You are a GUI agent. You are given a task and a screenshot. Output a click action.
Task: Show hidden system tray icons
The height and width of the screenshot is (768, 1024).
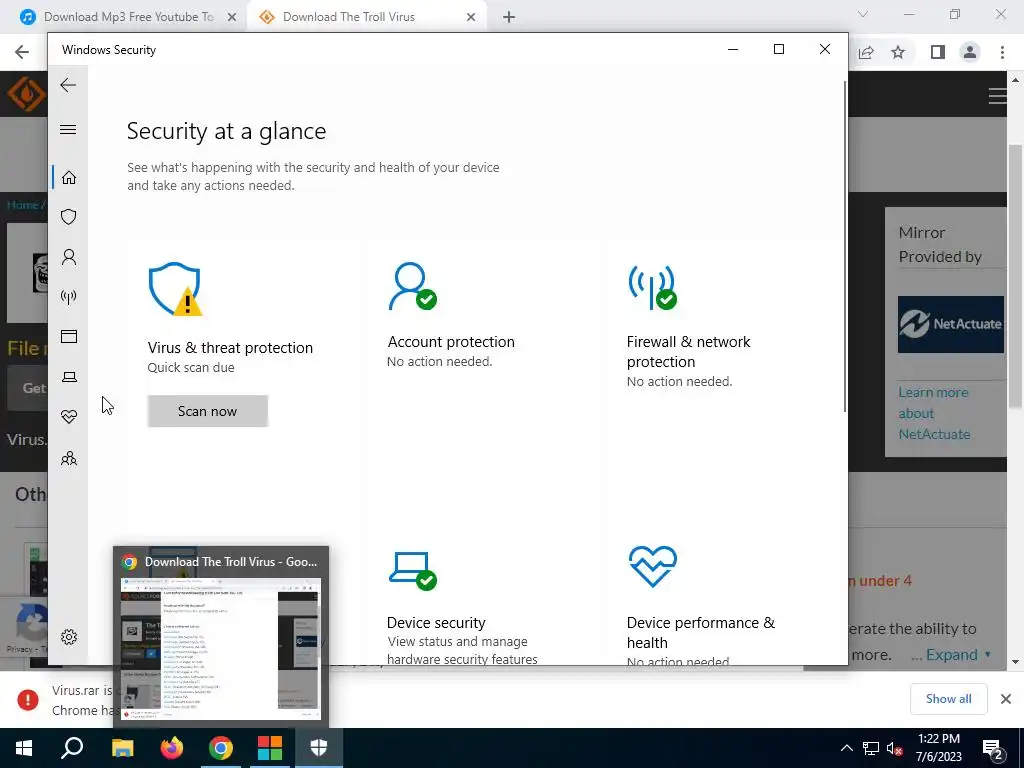click(846, 748)
